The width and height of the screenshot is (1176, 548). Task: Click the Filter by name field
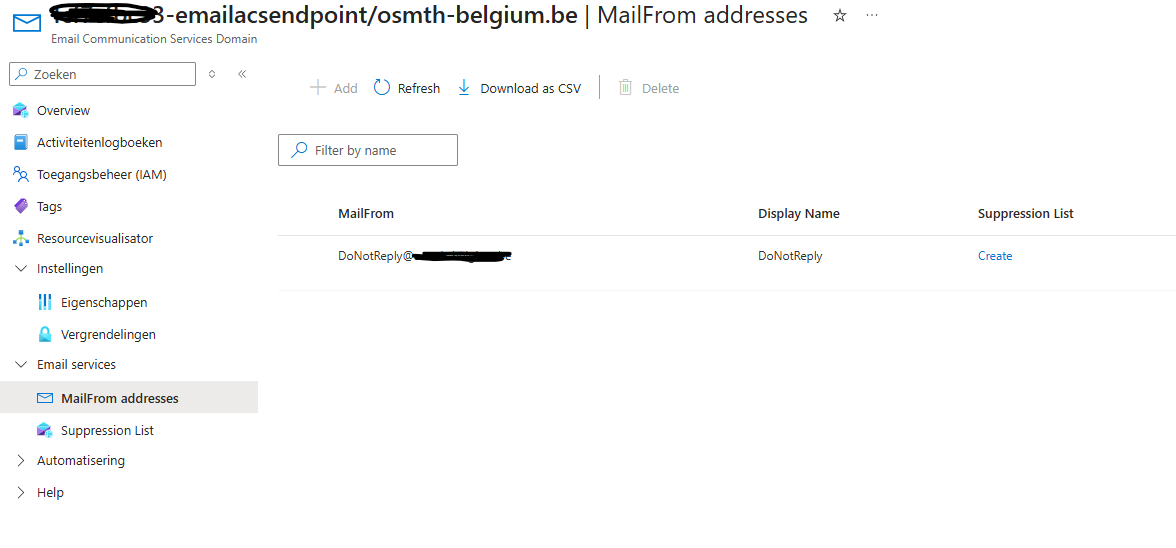(368, 150)
